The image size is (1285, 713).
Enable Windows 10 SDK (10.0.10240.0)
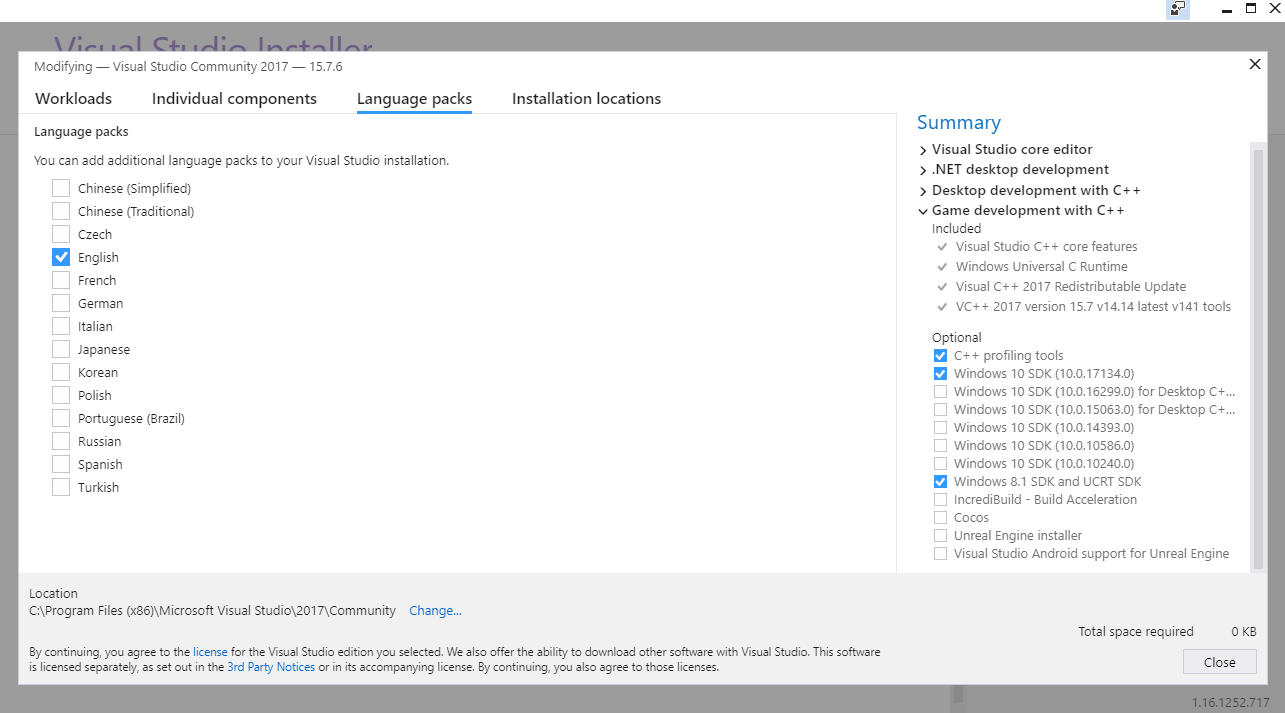[940, 464]
